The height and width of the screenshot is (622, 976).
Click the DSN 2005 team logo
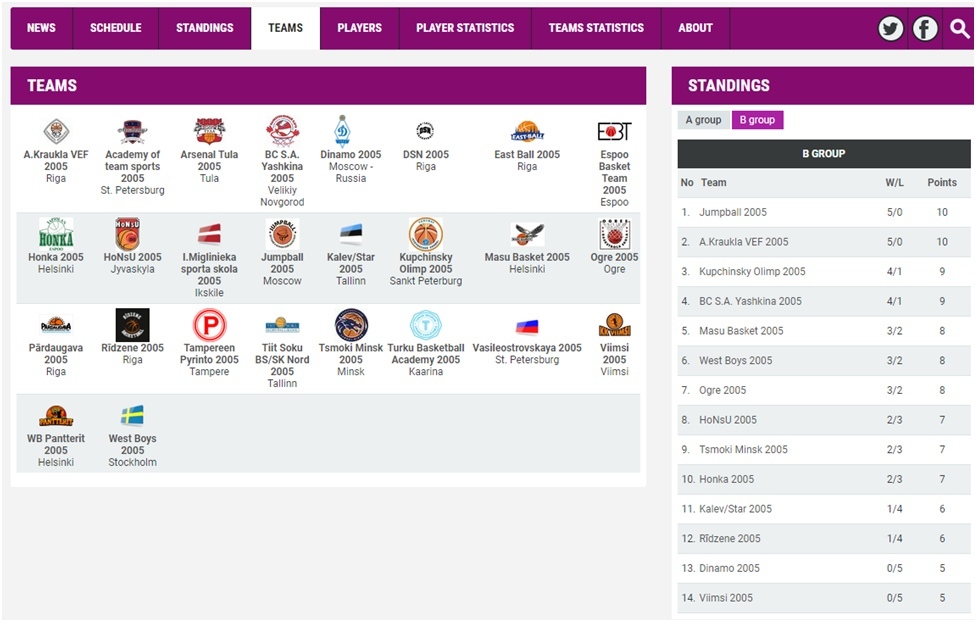point(425,131)
